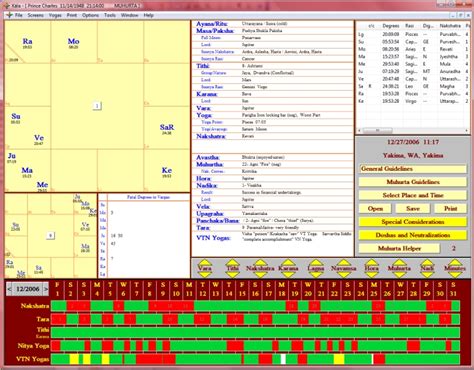This screenshot has height=370, width=474.
Task: Step Tithi back with its down arrow
Action: click(232, 274)
